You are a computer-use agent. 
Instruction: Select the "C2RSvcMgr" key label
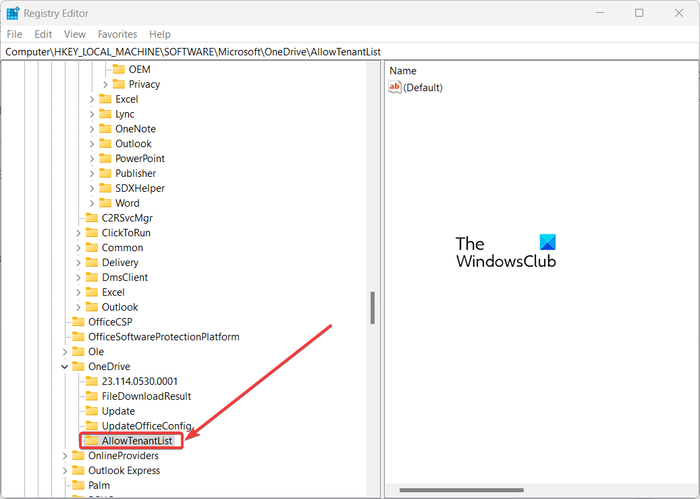coord(127,218)
